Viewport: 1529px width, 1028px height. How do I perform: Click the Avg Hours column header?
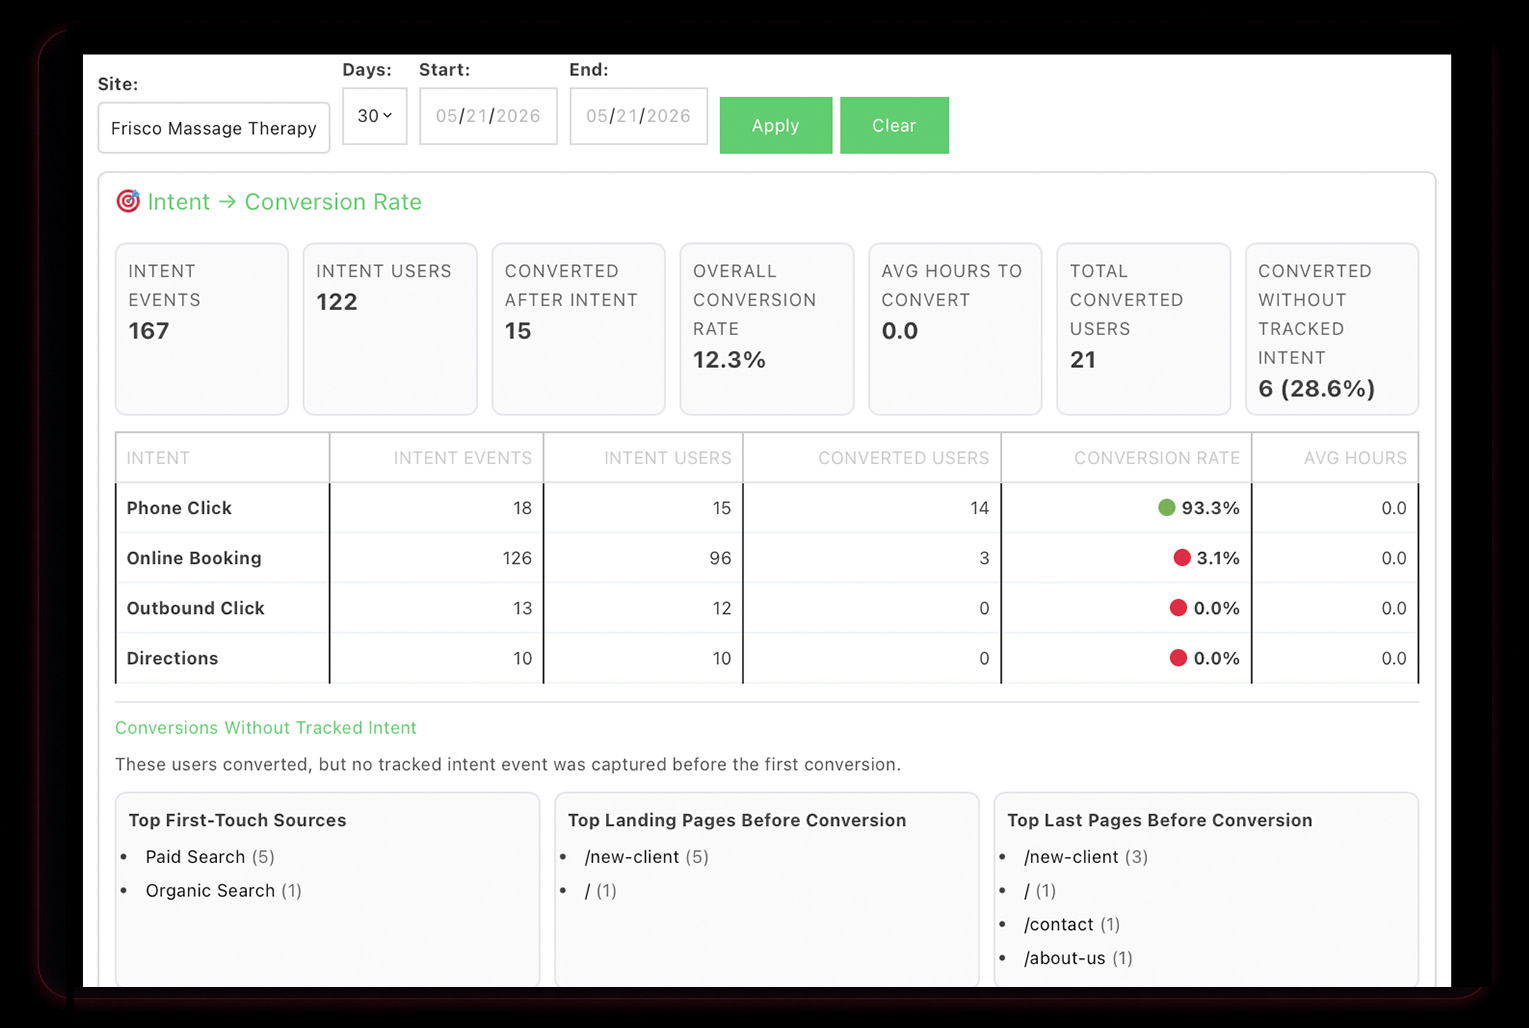pos(1355,458)
